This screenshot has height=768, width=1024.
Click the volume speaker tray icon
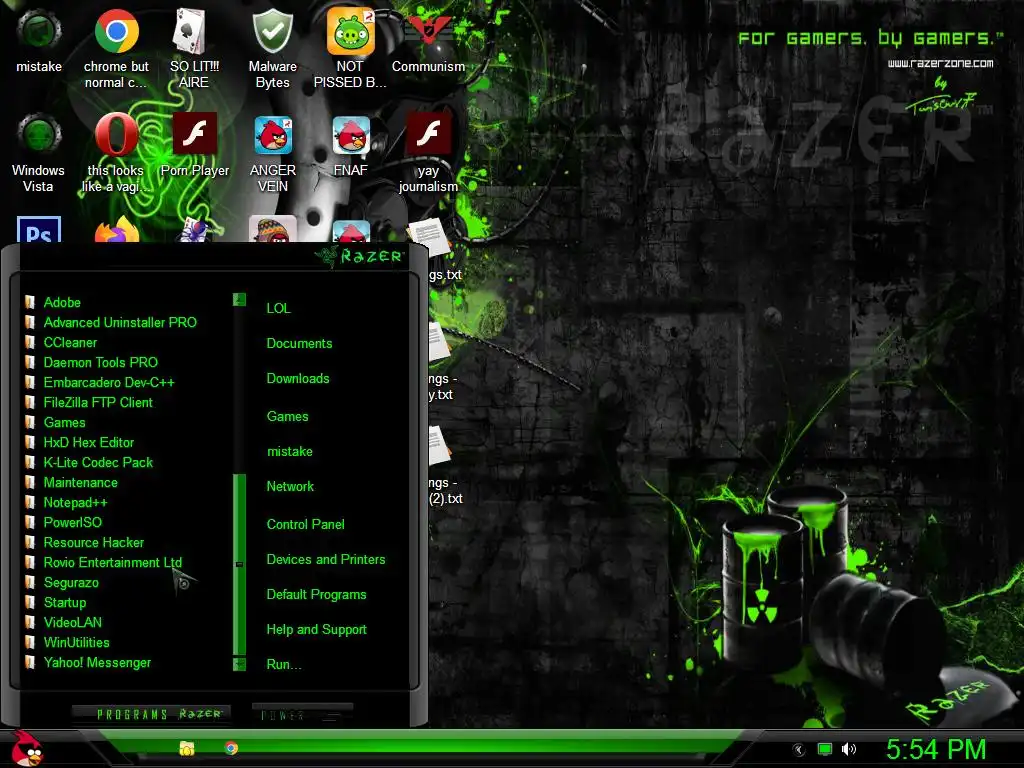pos(849,749)
